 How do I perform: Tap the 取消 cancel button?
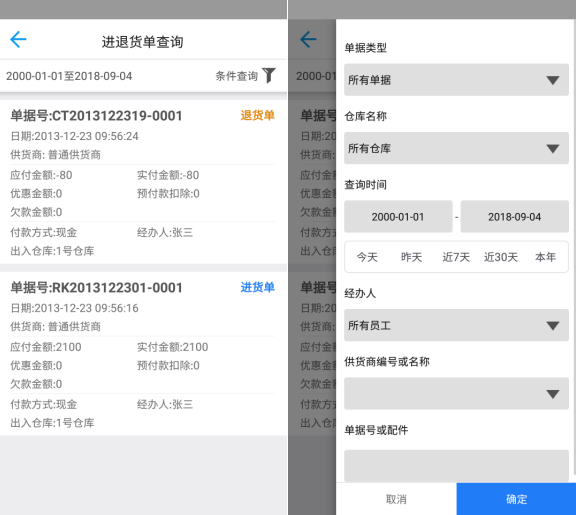click(396, 499)
